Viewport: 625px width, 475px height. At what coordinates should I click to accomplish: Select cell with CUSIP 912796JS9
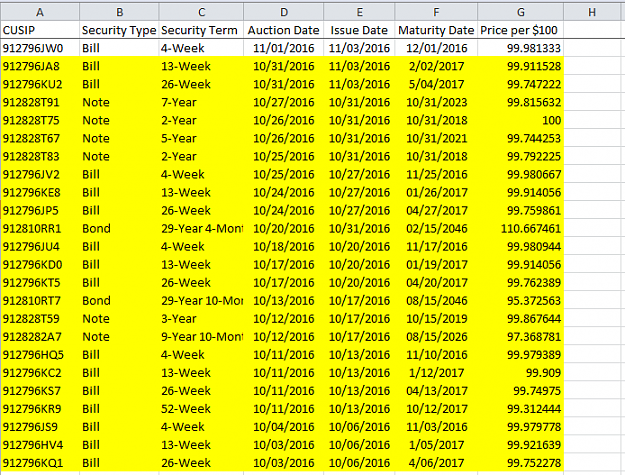click(40, 427)
